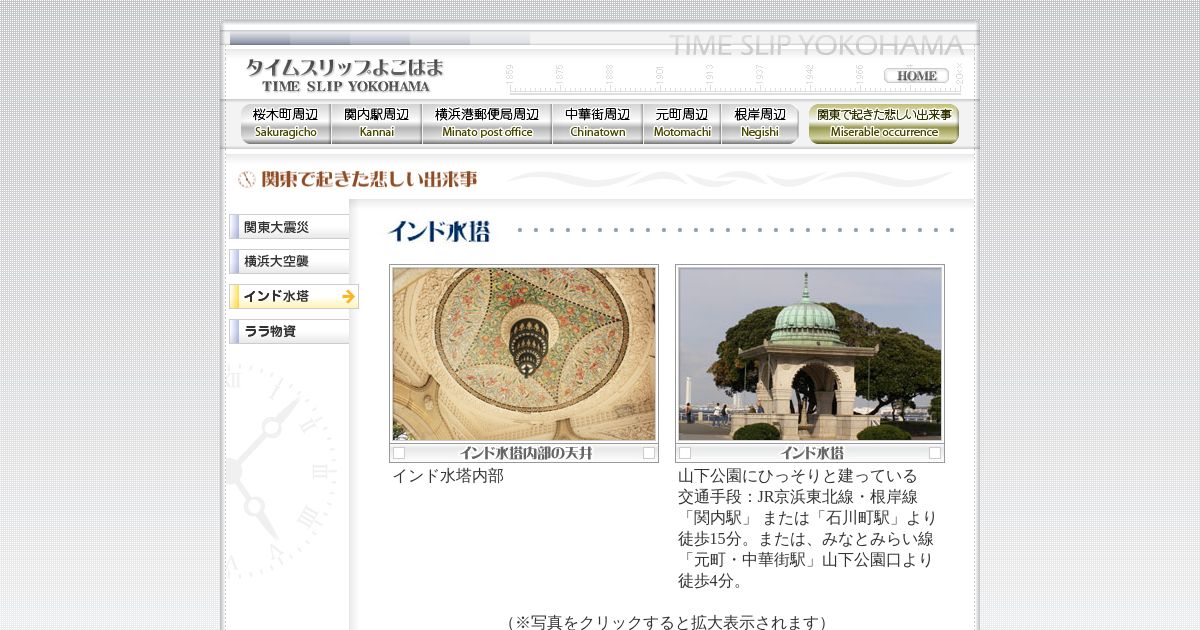Open the 元町周辺 Motomachi tab

coord(682,124)
